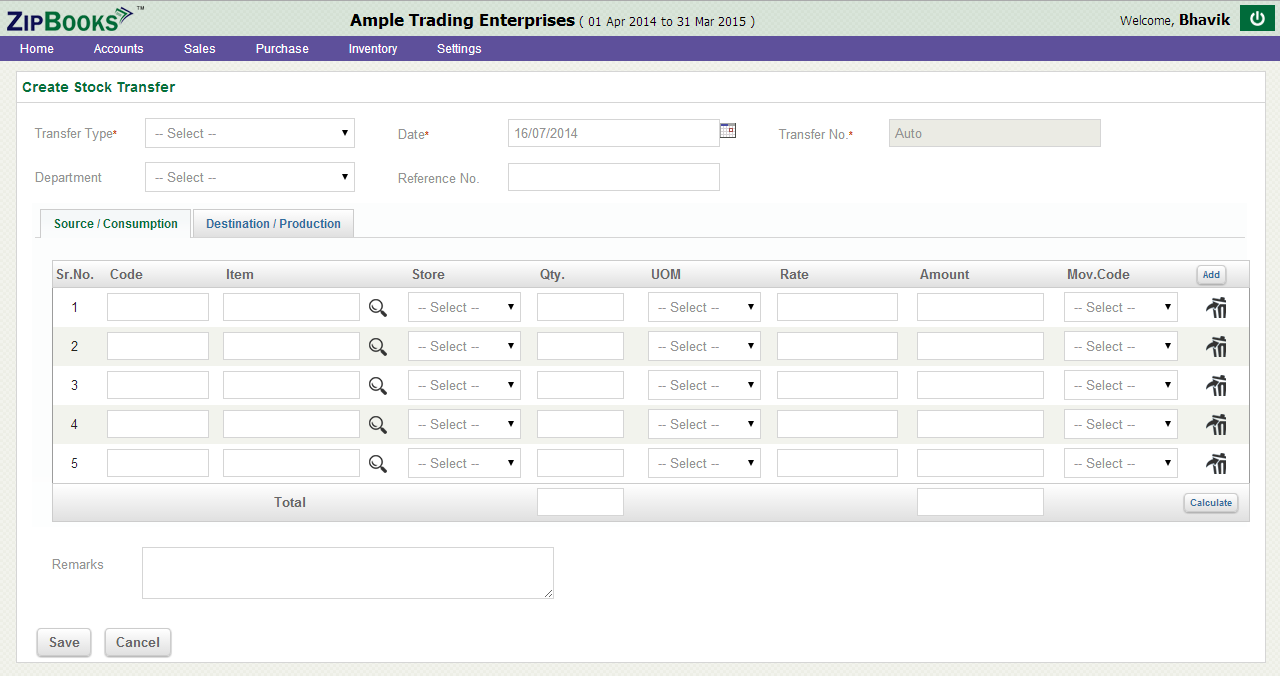Viewport: 1280px width, 676px height.
Task: Switch to Destination / Production tab
Action: click(273, 224)
